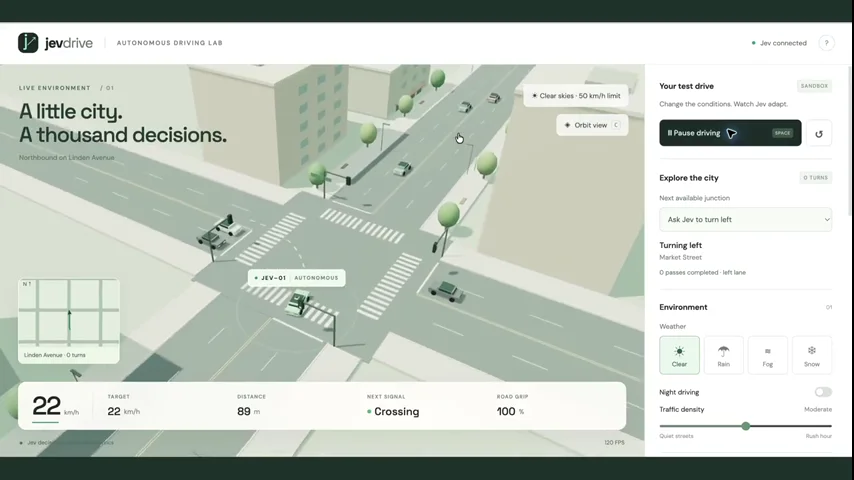
Task: Click the jevdrive logo icon
Action: pos(28,42)
